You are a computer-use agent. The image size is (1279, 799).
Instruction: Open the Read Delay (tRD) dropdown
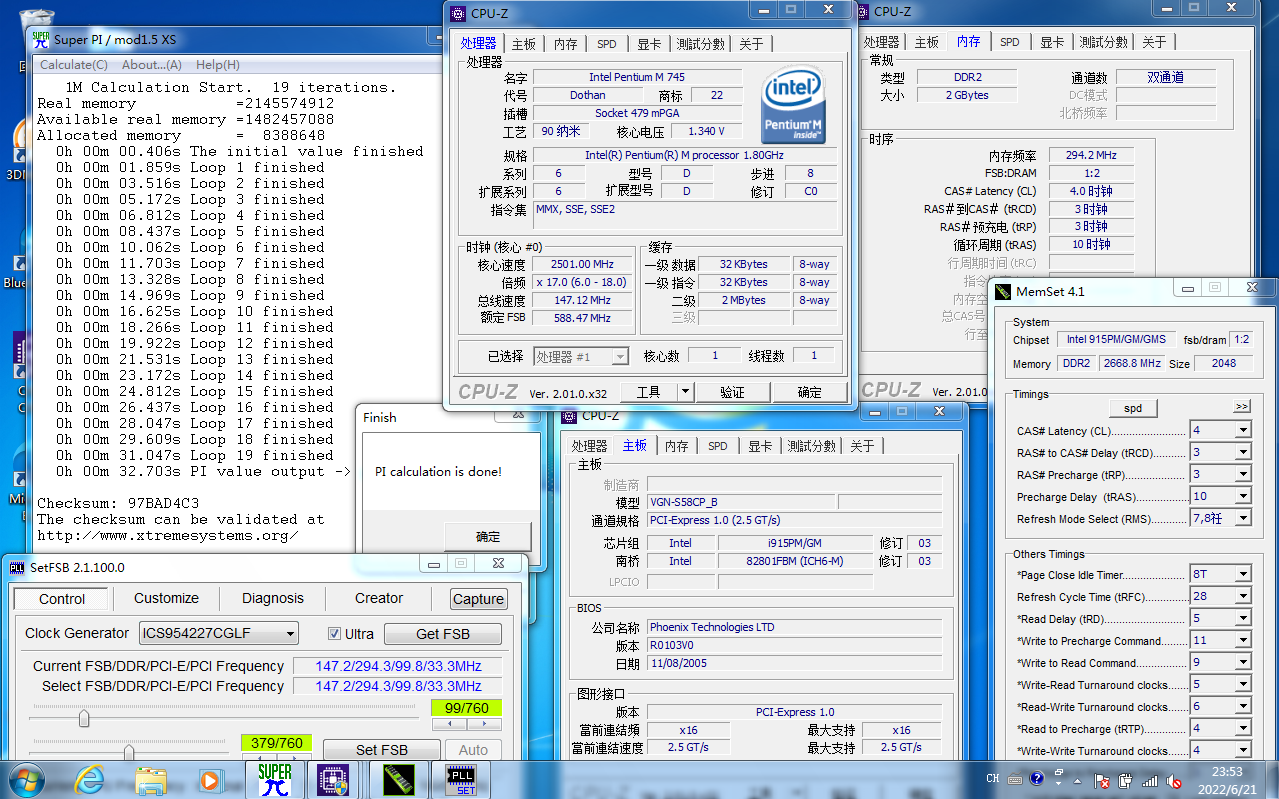[1243, 619]
